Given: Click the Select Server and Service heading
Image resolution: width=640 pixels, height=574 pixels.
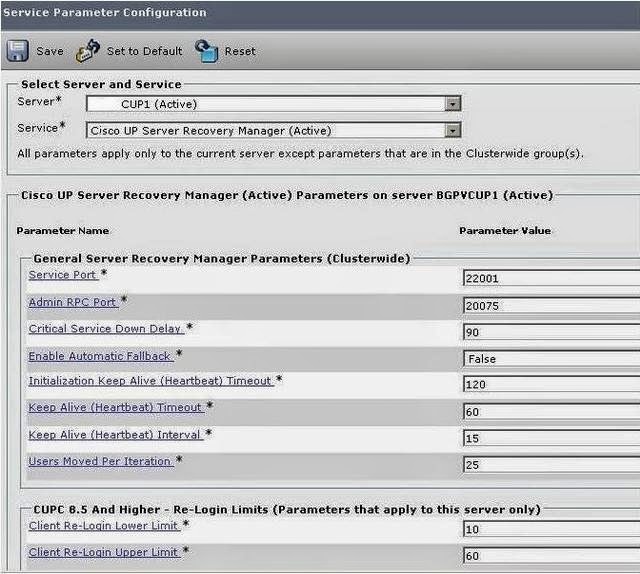Looking at the screenshot, I should point(101,85).
